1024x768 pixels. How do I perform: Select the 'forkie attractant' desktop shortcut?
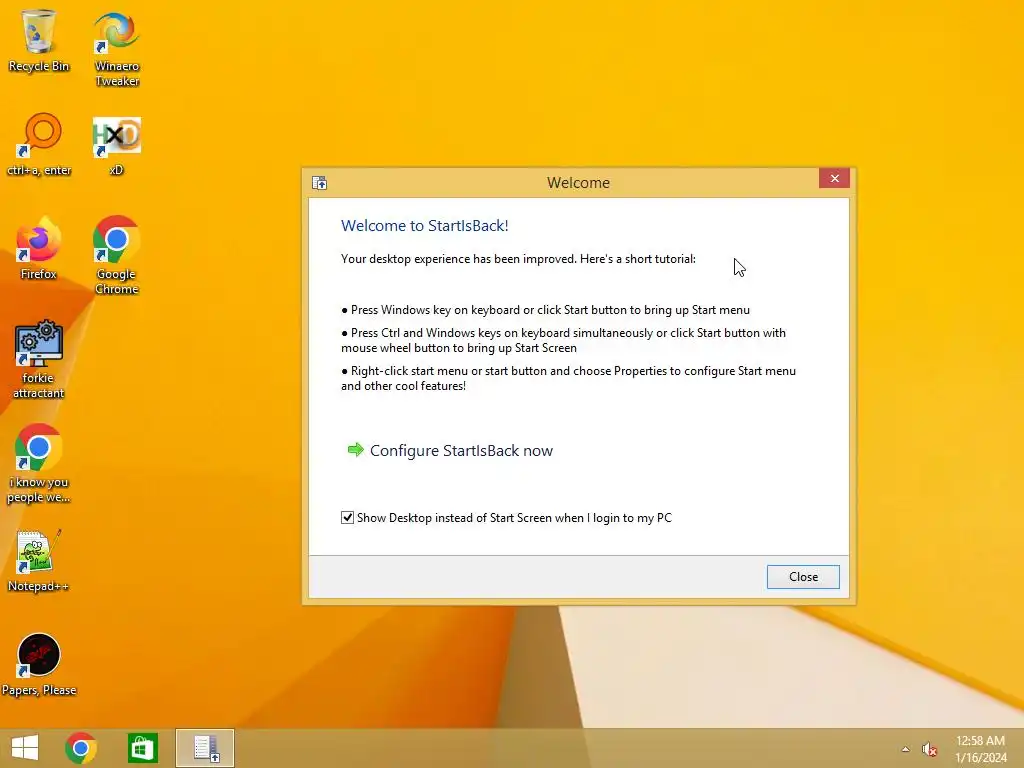point(39,359)
